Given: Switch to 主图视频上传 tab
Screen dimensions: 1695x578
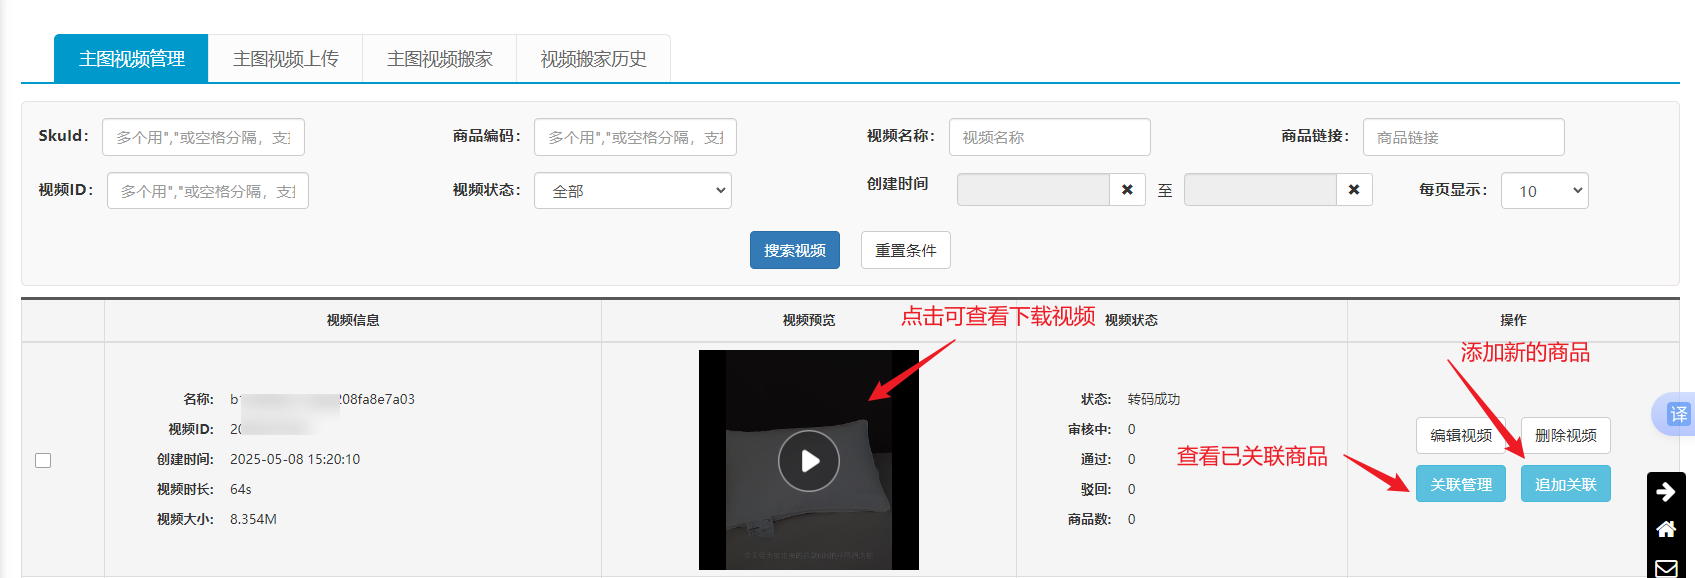Looking at the screenshot, I should pyautogui.click(x=285, y=59).
